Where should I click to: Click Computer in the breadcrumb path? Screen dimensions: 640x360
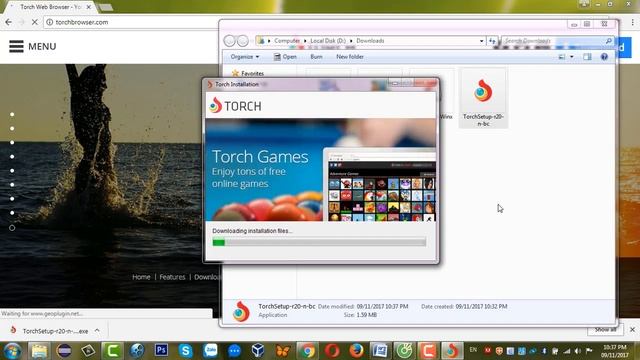(x=287, y=41)
